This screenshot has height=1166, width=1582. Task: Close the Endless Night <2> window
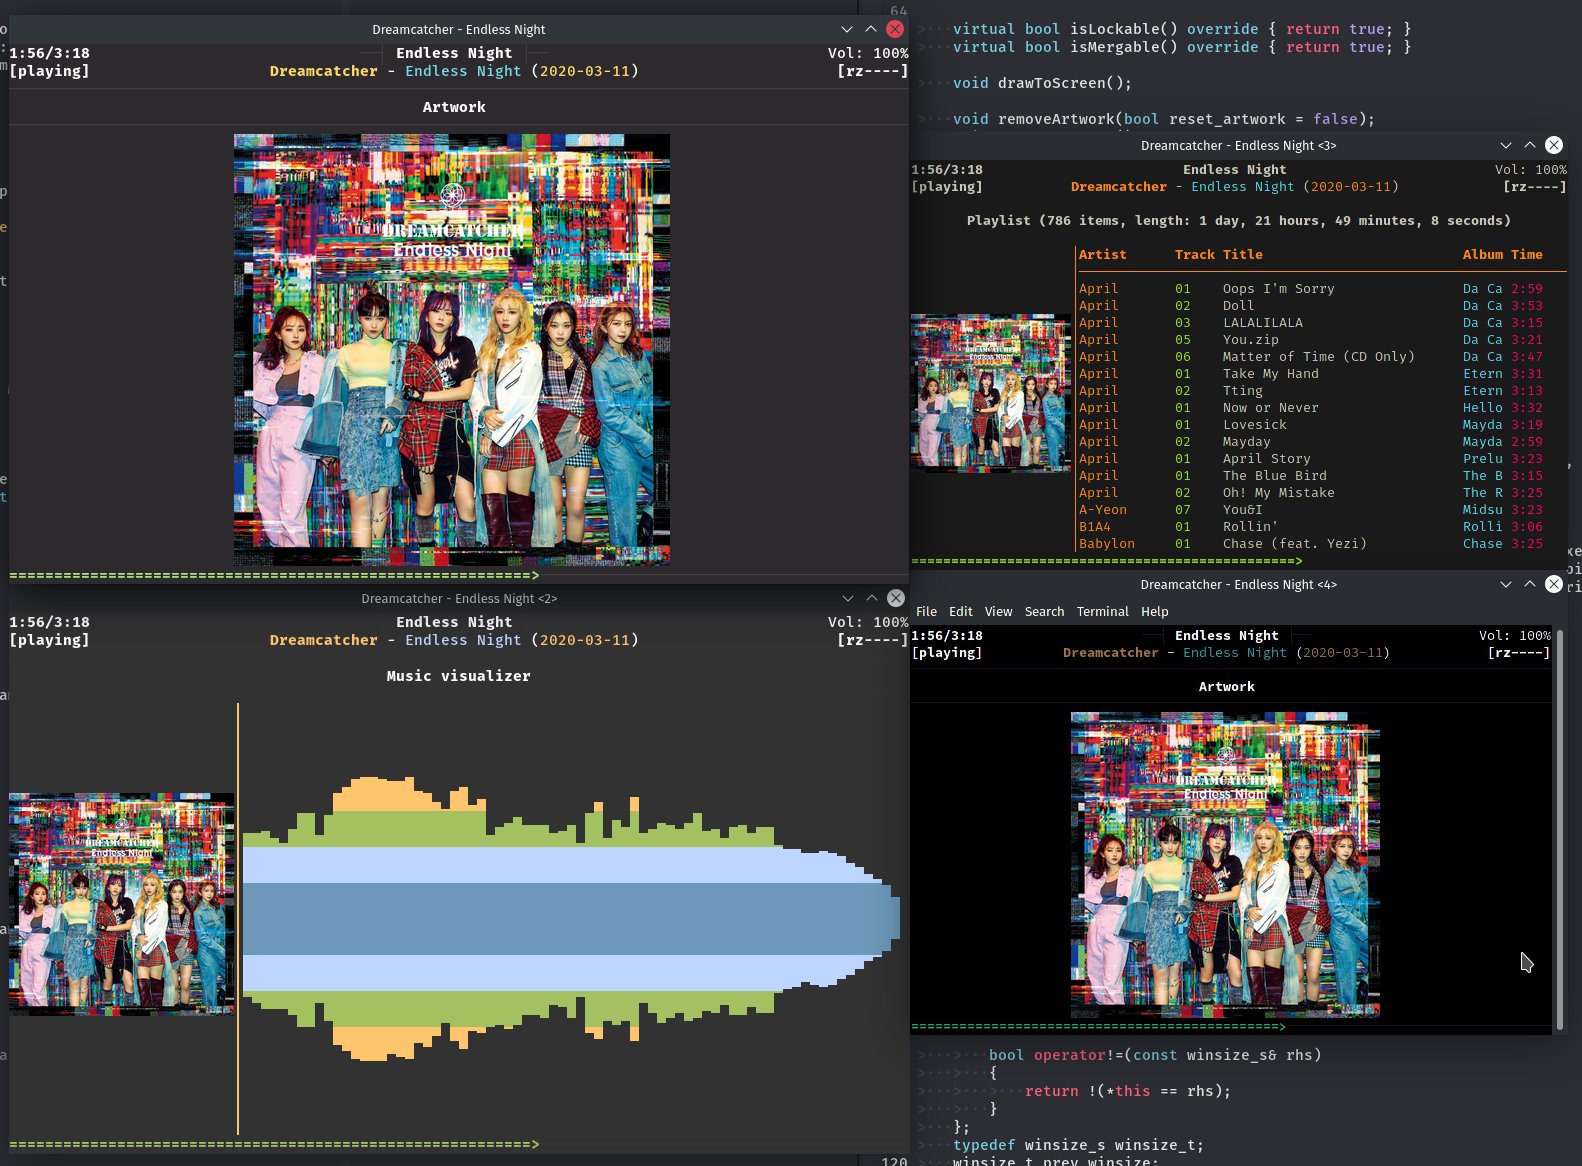[x=896, y=598]
